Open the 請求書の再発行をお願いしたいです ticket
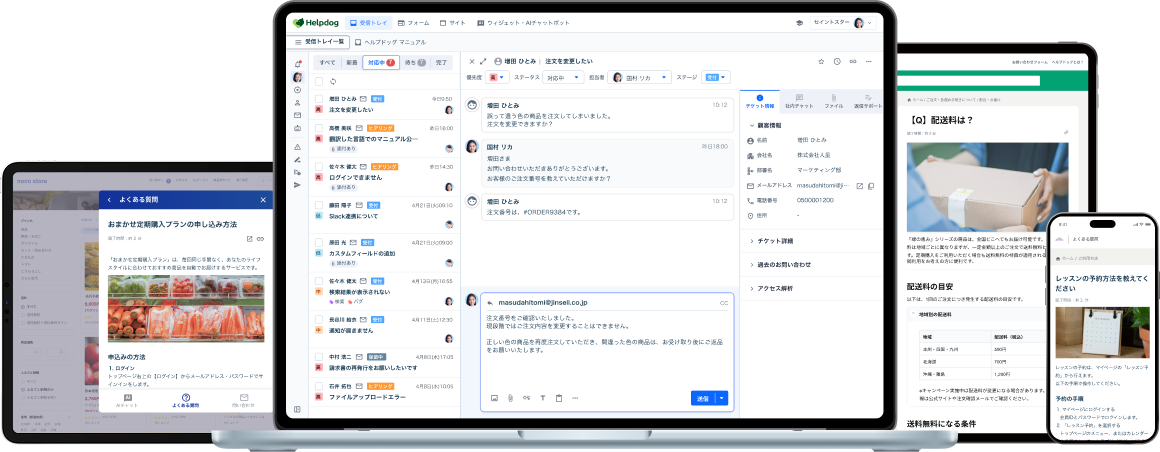Screen dimensions: 1160x452 coord(374,367)
